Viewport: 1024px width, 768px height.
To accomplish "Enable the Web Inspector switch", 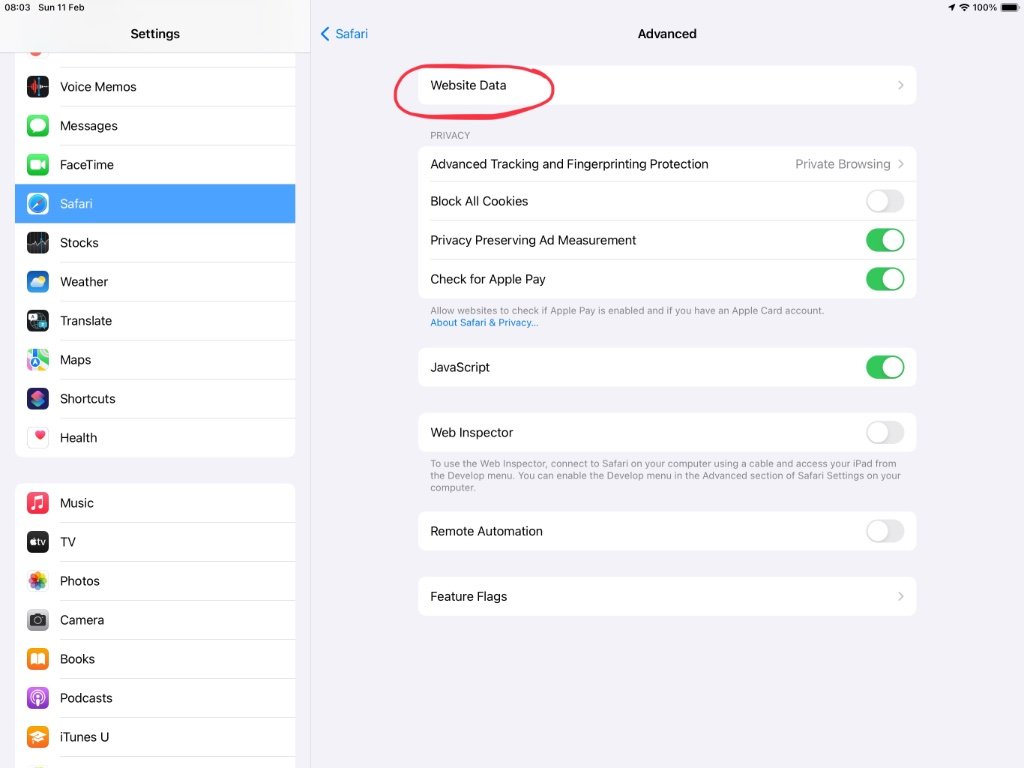I will [885, 432].
